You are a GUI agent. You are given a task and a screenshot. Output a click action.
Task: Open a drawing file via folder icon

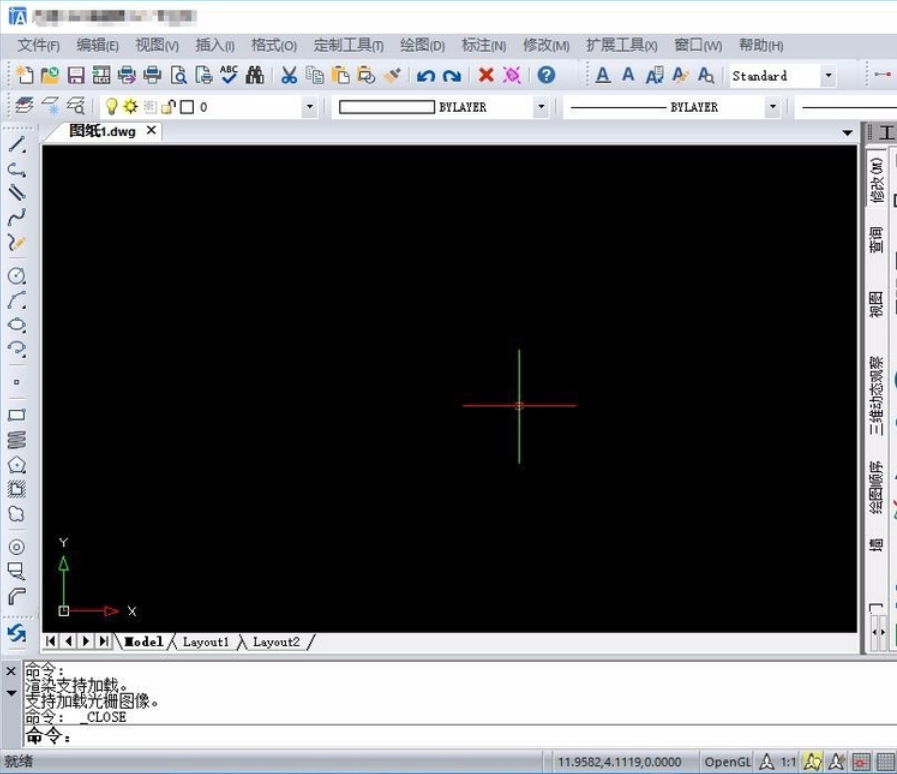(50, 75)
